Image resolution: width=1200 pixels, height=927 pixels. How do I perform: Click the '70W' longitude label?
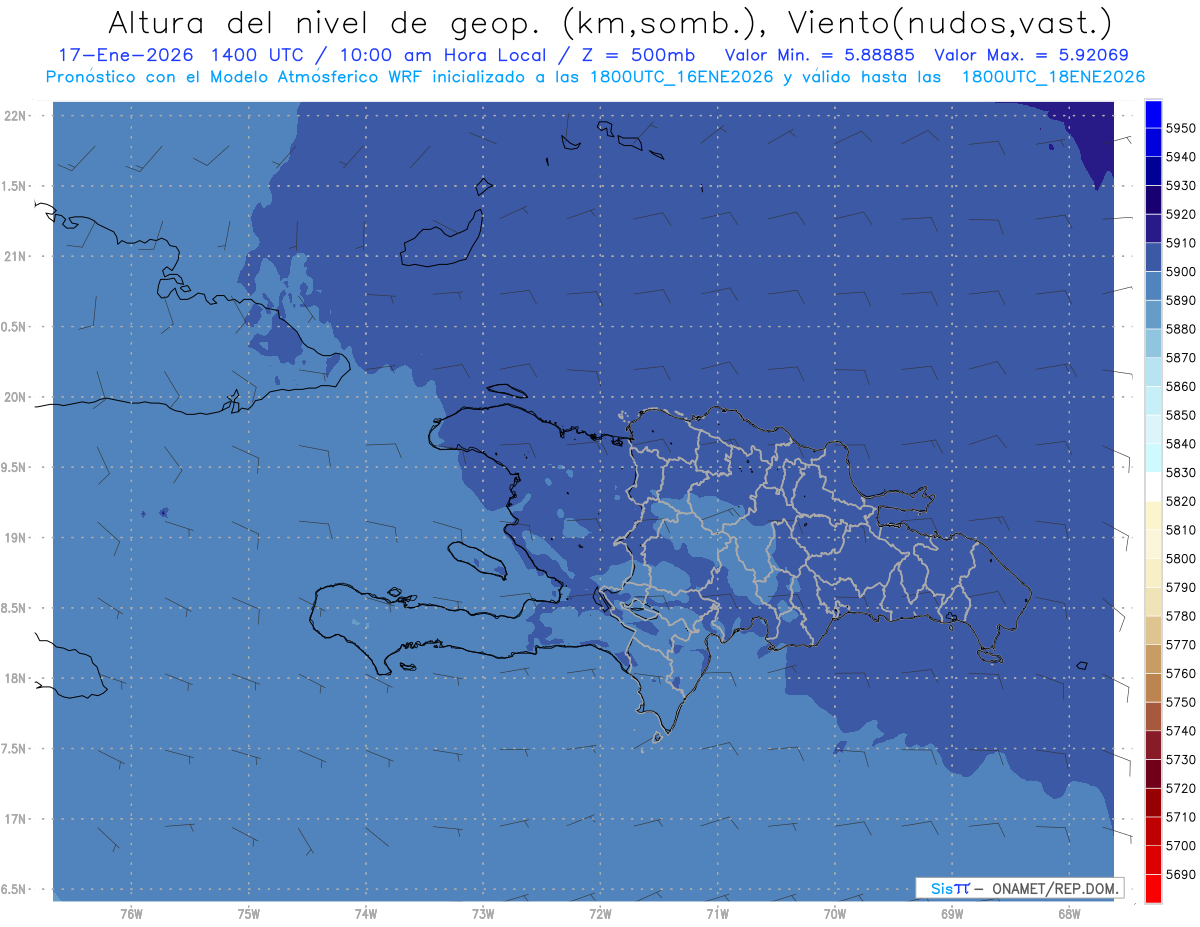click(835, 913)
